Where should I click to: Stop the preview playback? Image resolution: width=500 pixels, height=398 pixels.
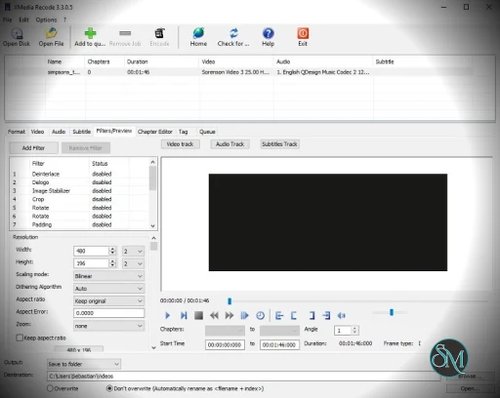[199, 315]
